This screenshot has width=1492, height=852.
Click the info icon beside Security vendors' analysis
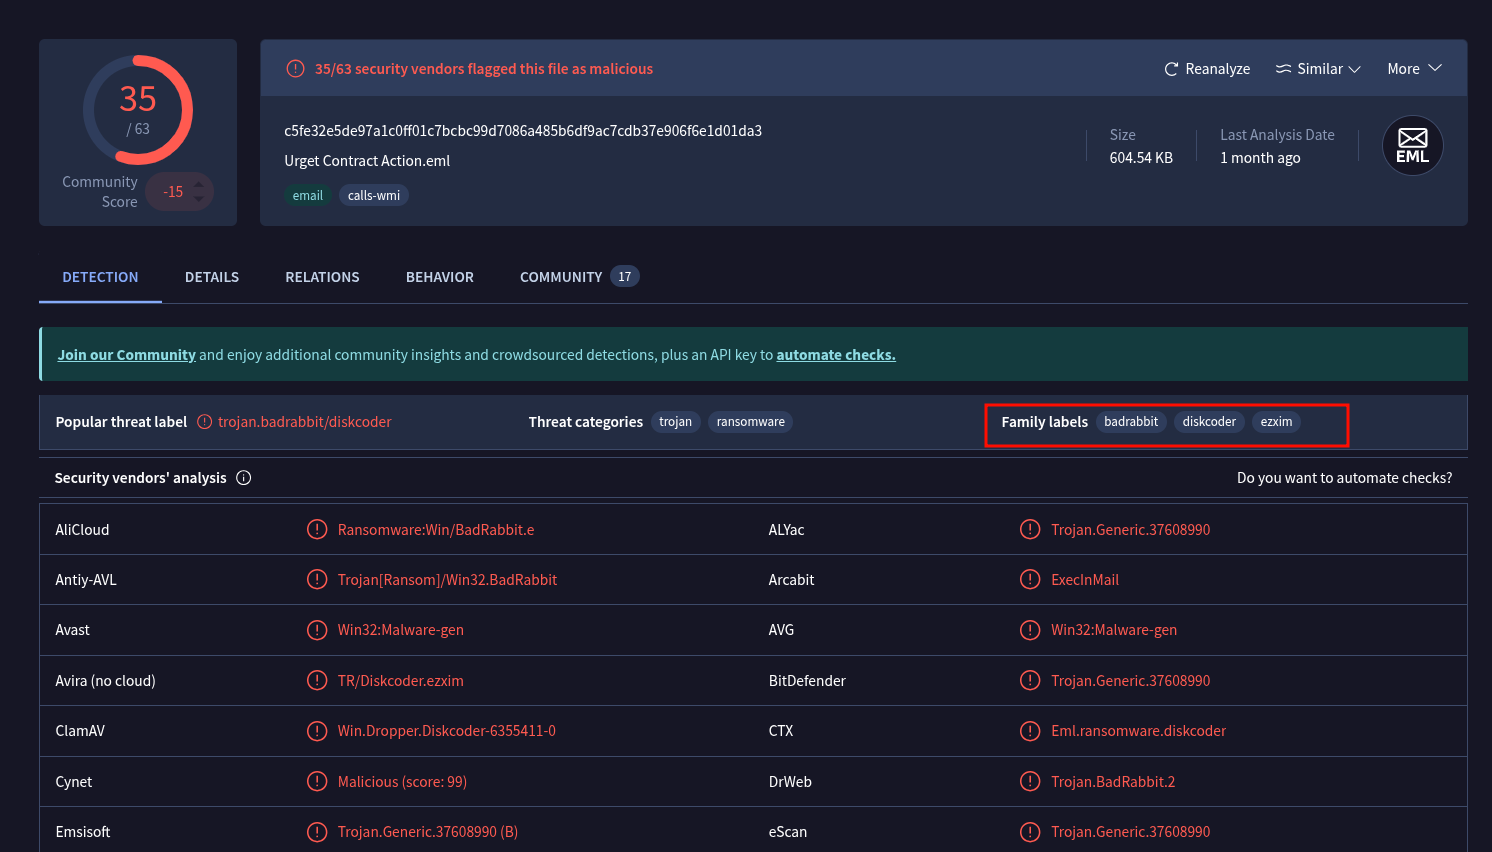pyautogui.click(x=244, y=478)
